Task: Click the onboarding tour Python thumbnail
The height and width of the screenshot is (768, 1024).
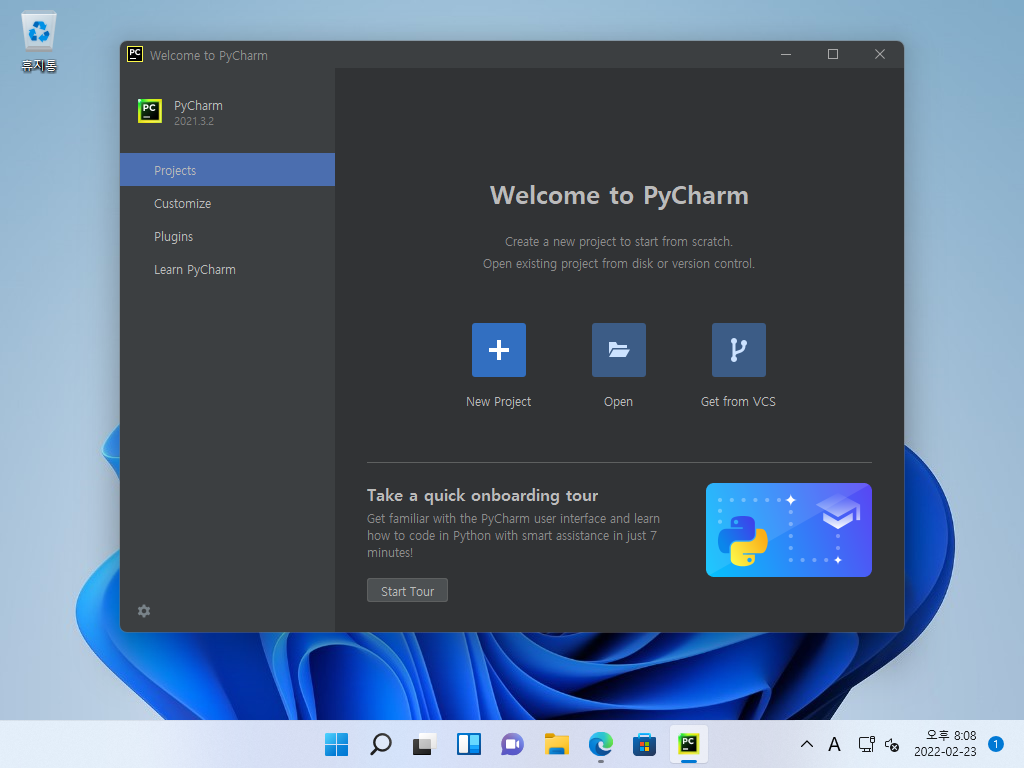Action: coord(789,530)
